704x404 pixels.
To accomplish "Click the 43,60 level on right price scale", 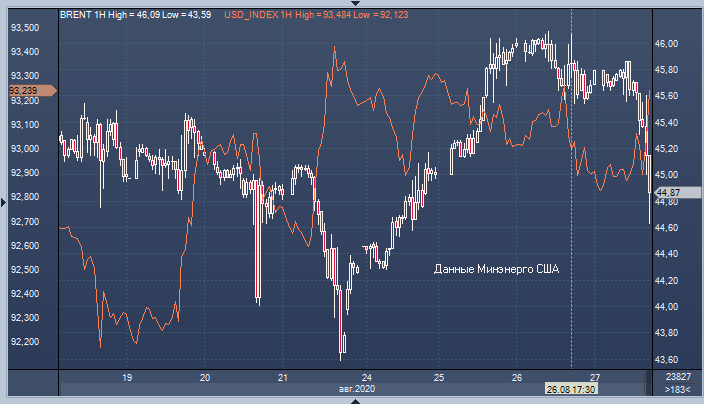I will coord(666,359).
